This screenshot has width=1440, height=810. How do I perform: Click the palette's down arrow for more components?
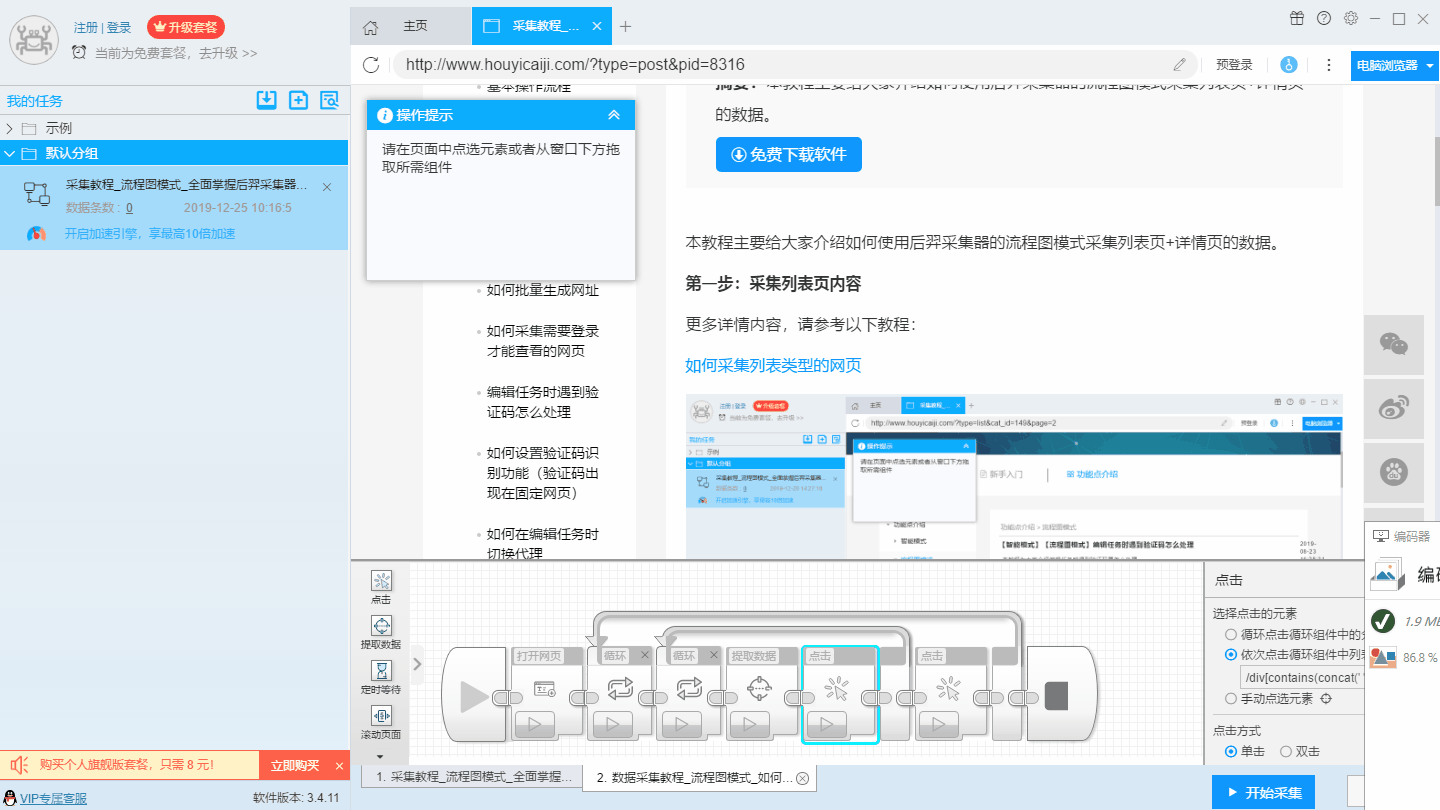pos(380,756)
